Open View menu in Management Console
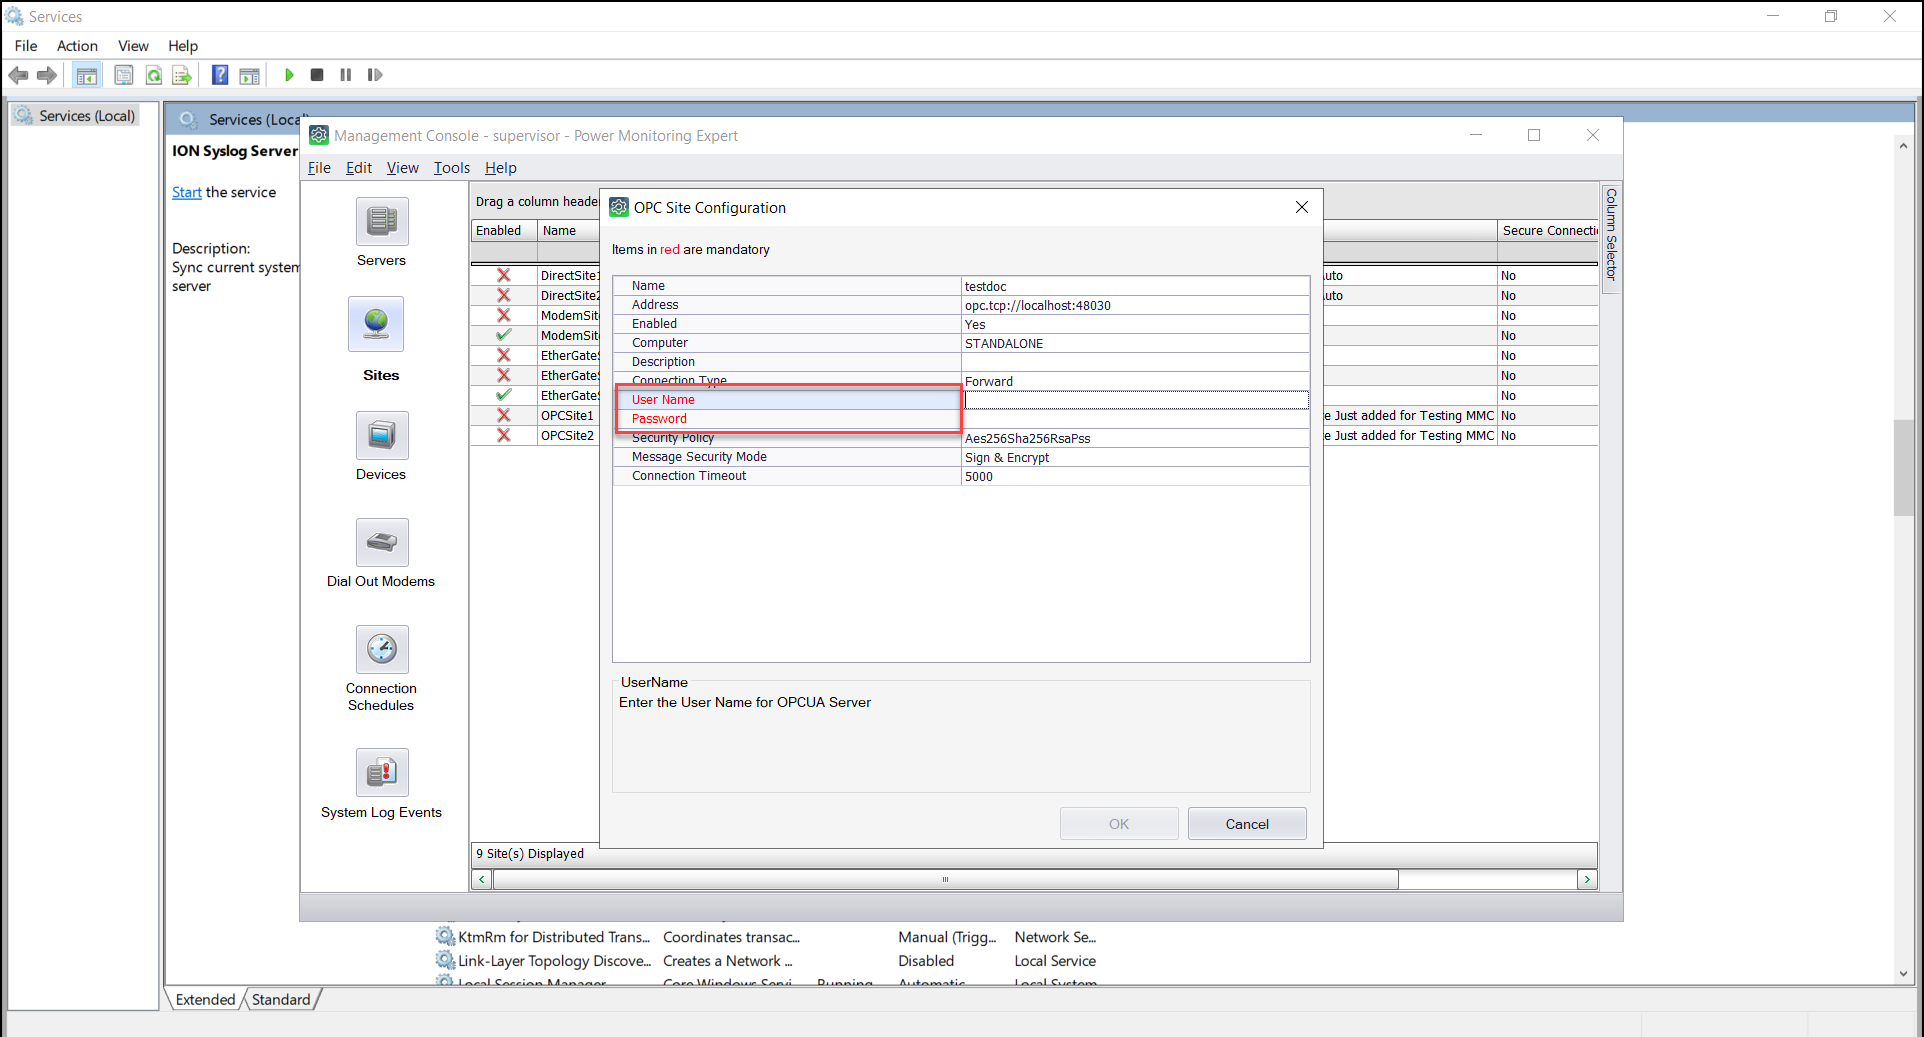Image resolution: width=1924 pixels, height=1037 pixels. [x=403, y=168]
